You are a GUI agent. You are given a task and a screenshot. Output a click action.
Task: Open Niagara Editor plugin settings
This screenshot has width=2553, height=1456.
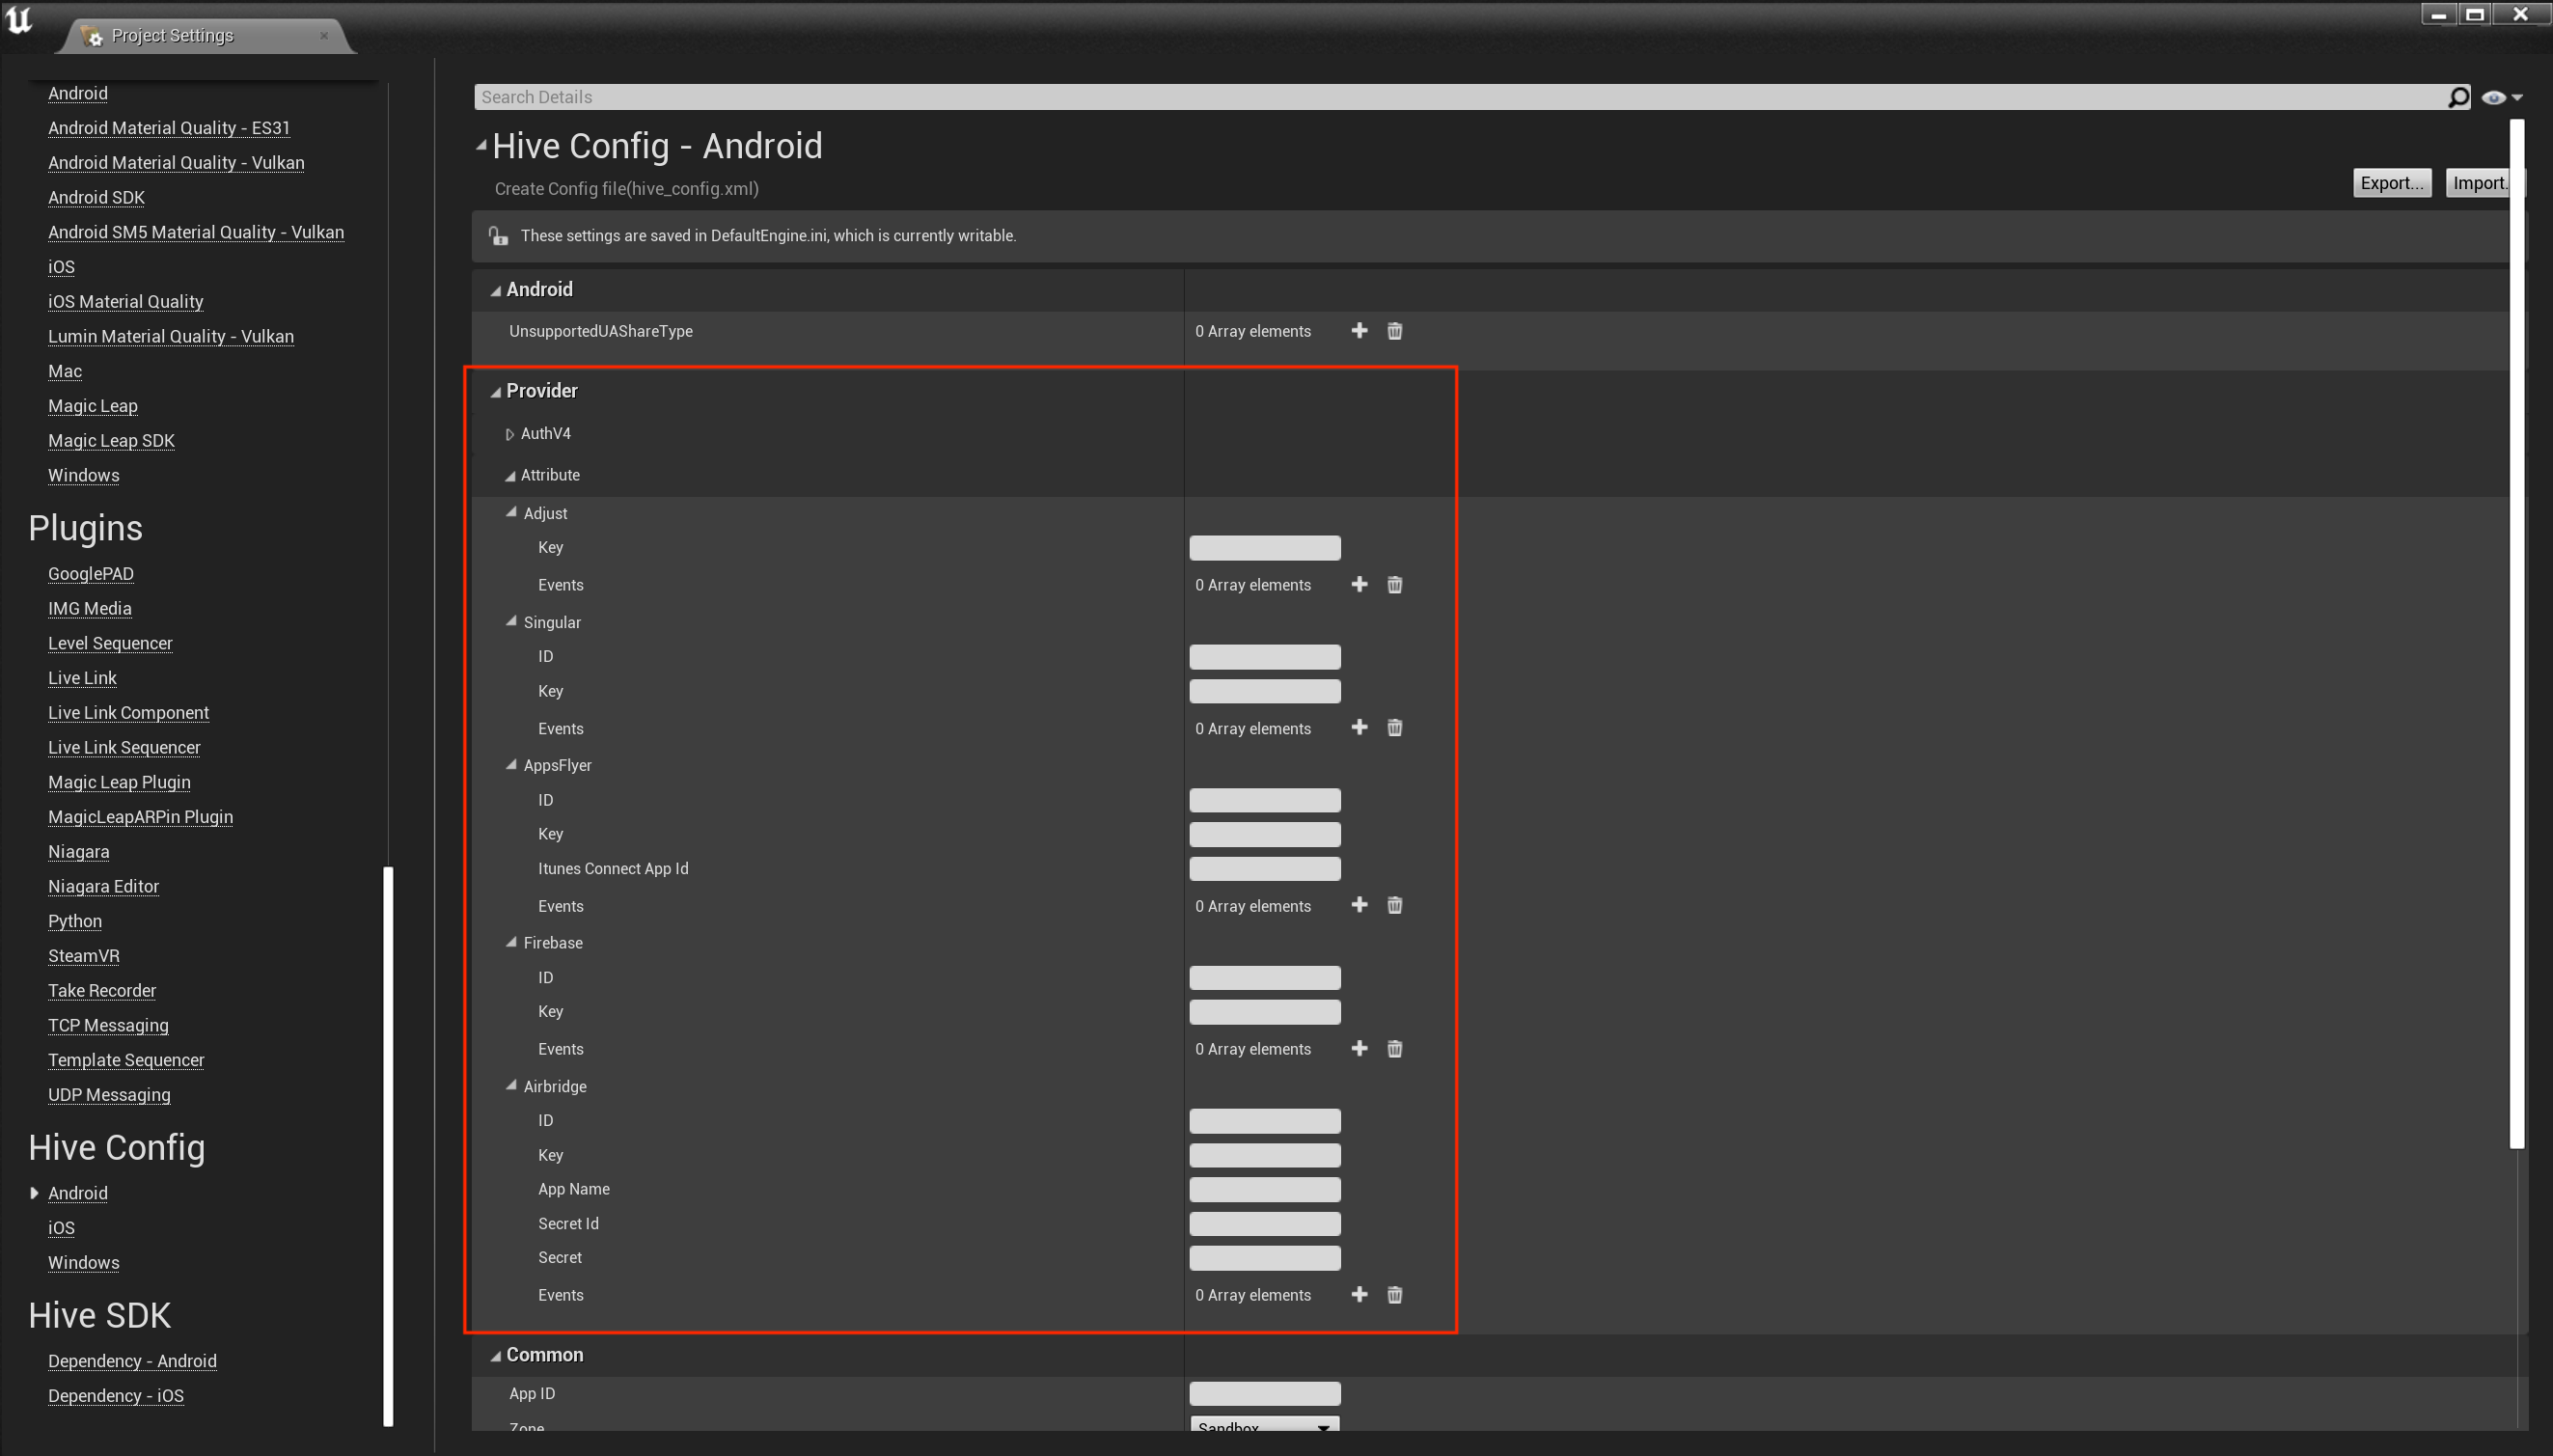pos(103,886)
